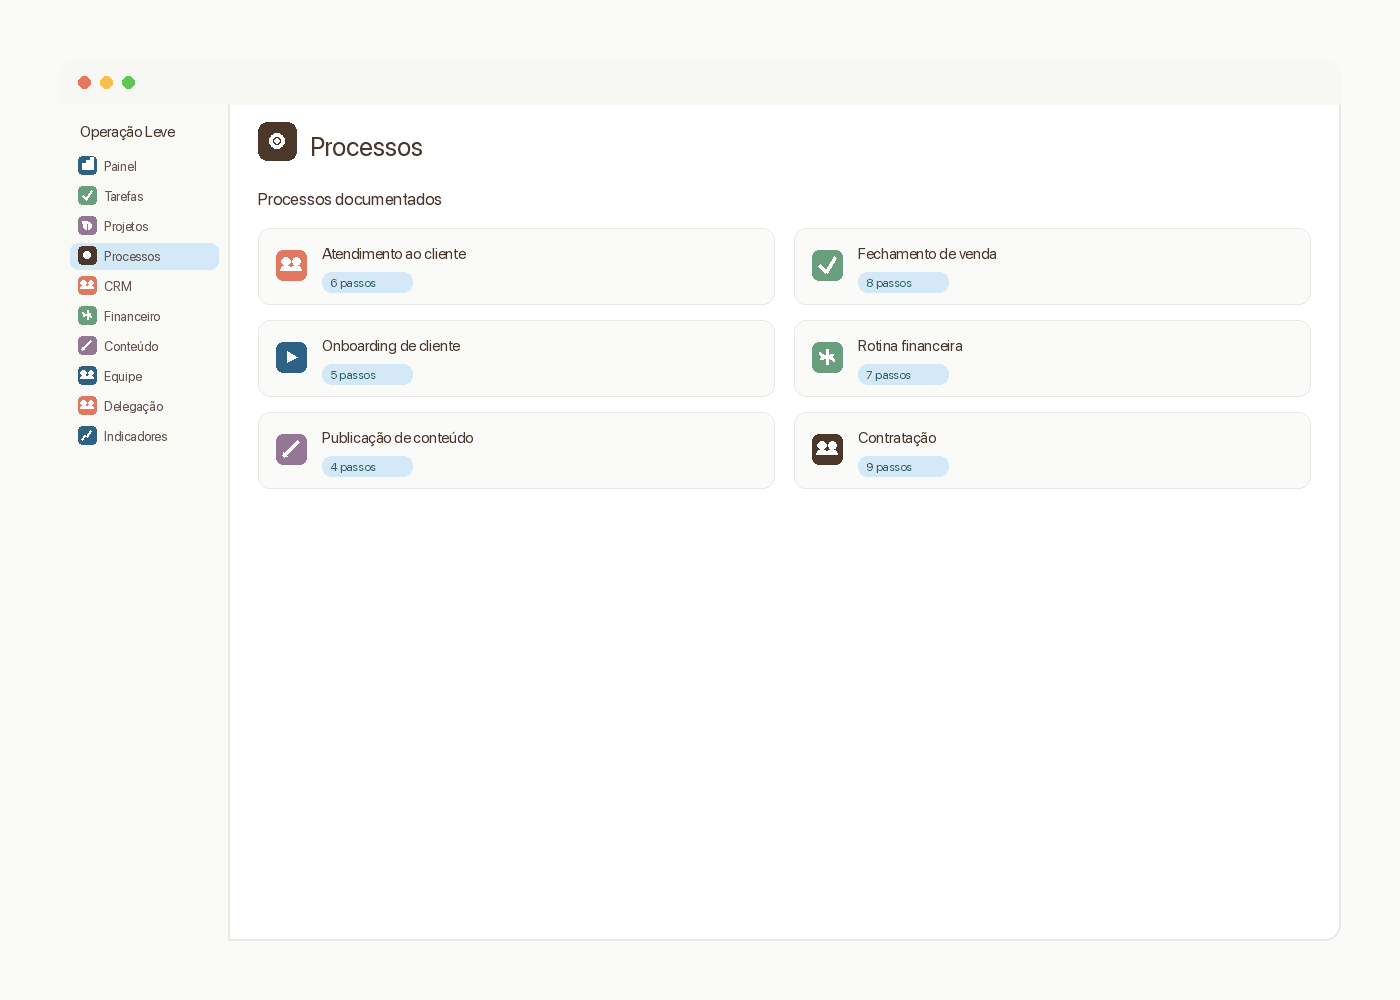Click the 4 passos badge
Screen dimensions: 1400x1000
(x=367, y=467)
